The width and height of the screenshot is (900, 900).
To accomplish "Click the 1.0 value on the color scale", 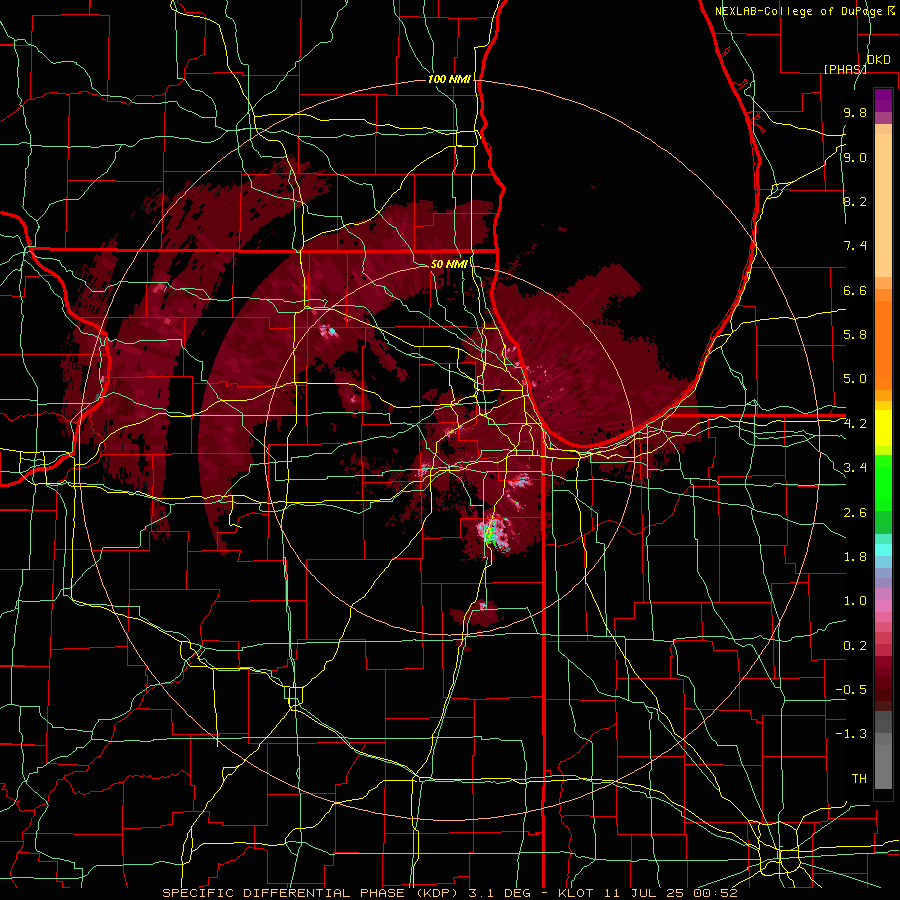I will 855,601.
